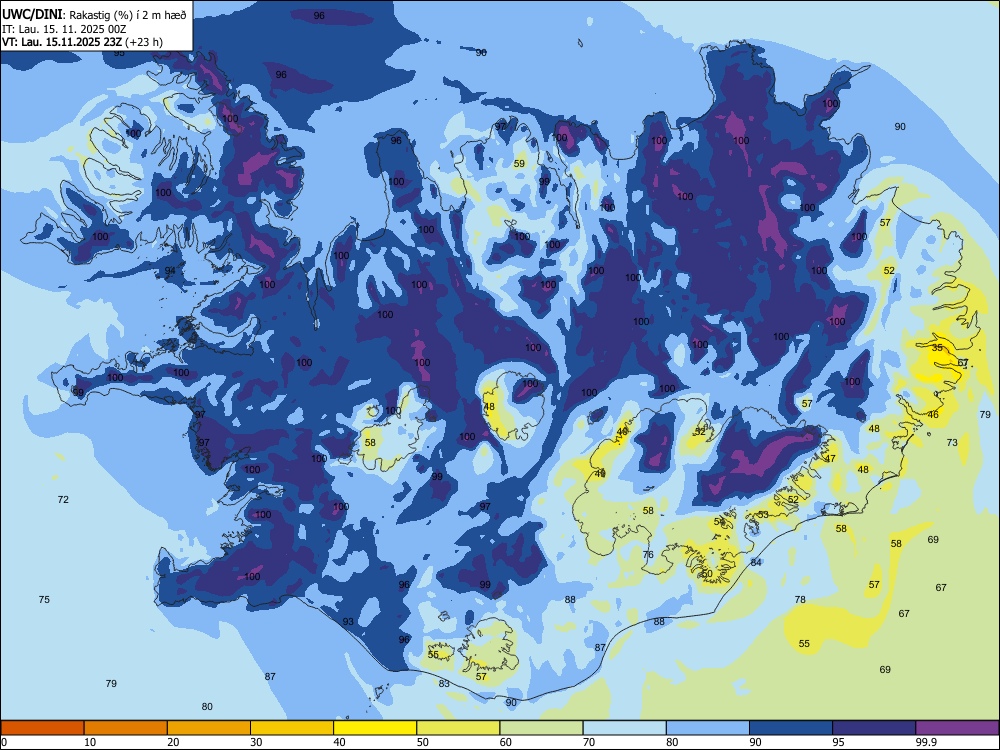The width and height of the screenshot is (1000, 750).
Task: Select the purple above-99.9 legend swatch
Action: point(957,728)
